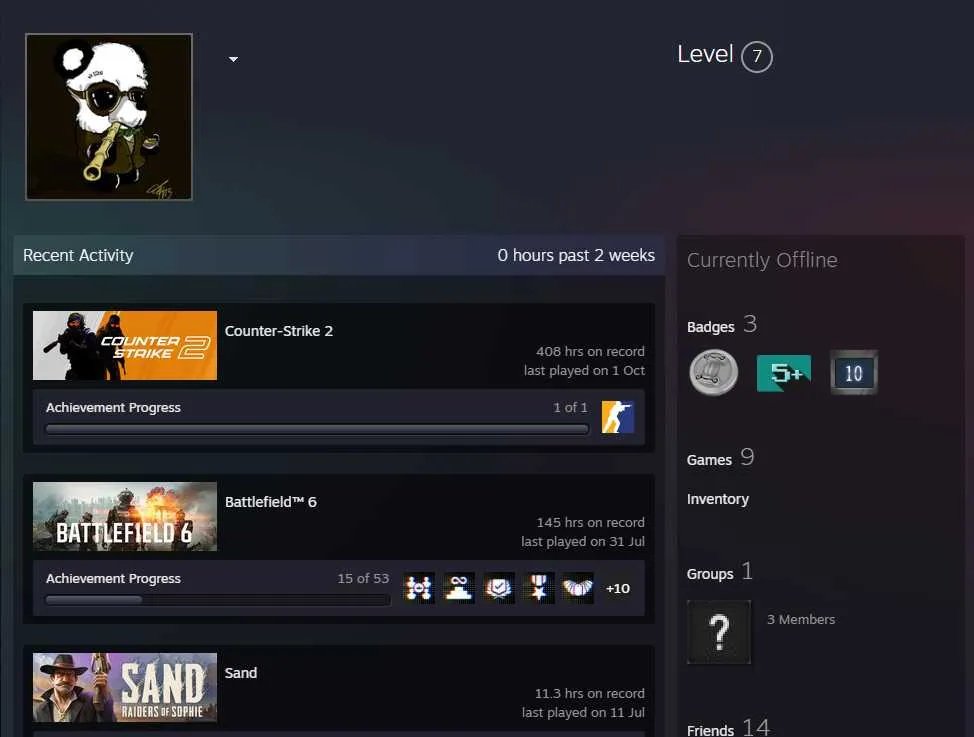The image size is (974, 737).
Task: Open the Sand game title link
Action: pyautogui.click(x=241, y=672)
